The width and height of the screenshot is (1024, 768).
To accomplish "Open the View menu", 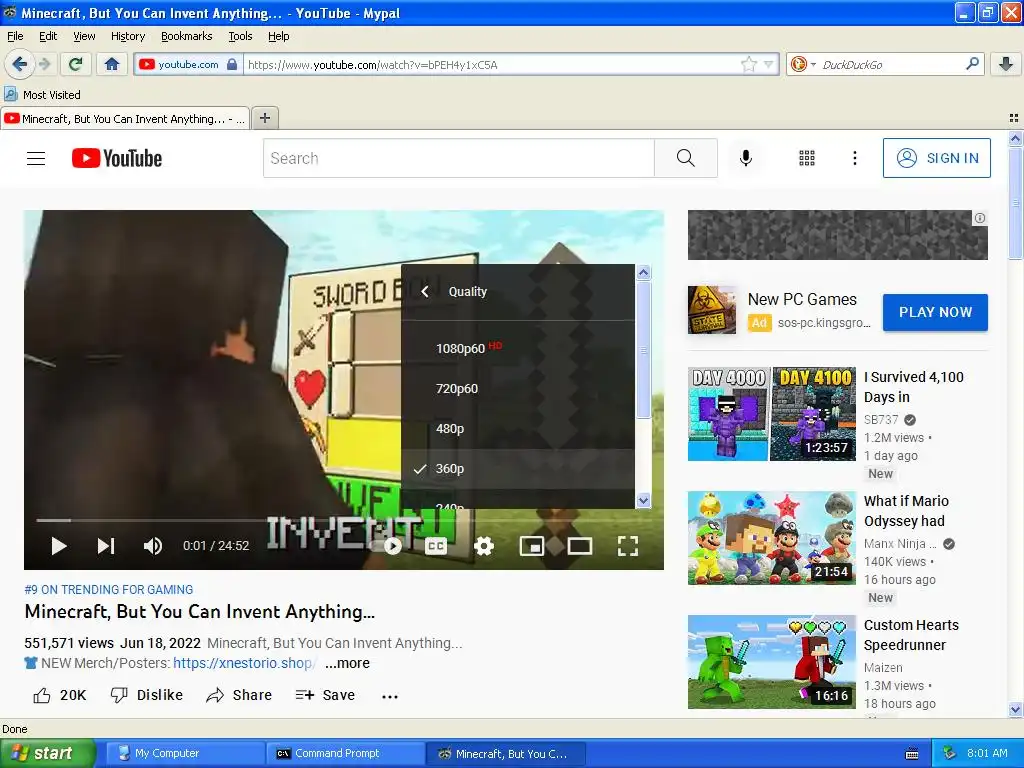I will [84, 36].
